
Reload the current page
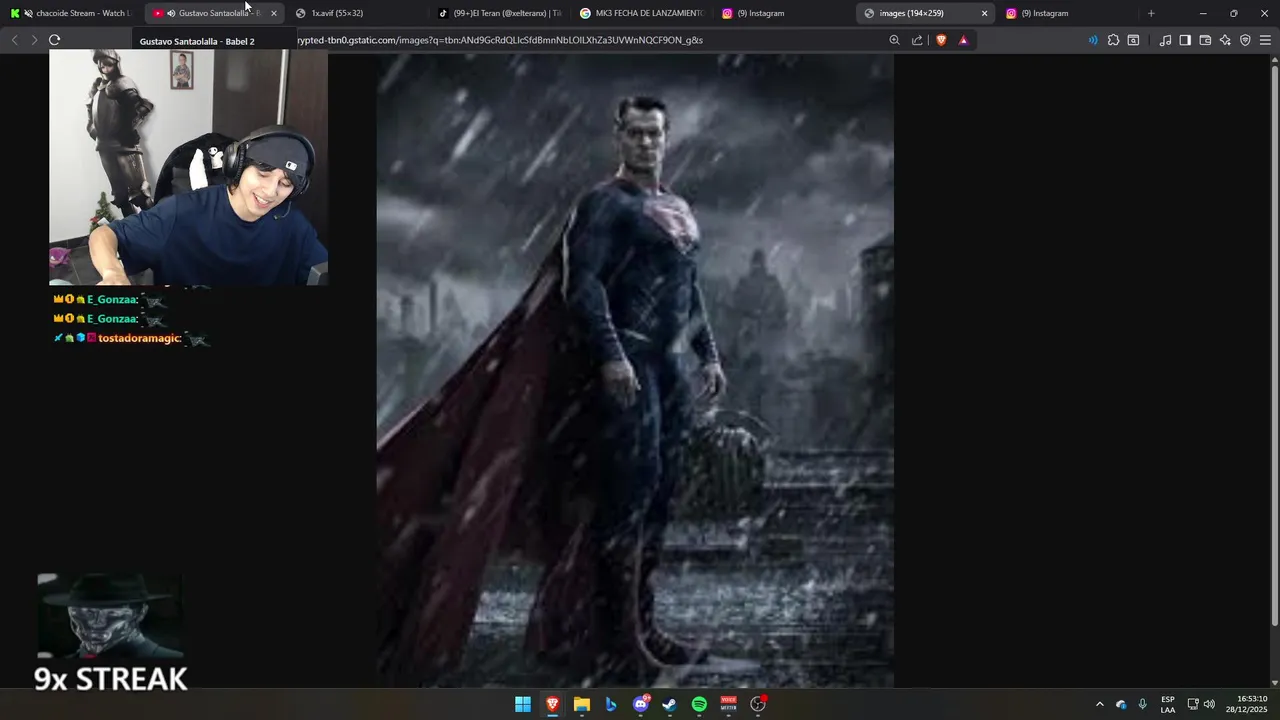54,40
